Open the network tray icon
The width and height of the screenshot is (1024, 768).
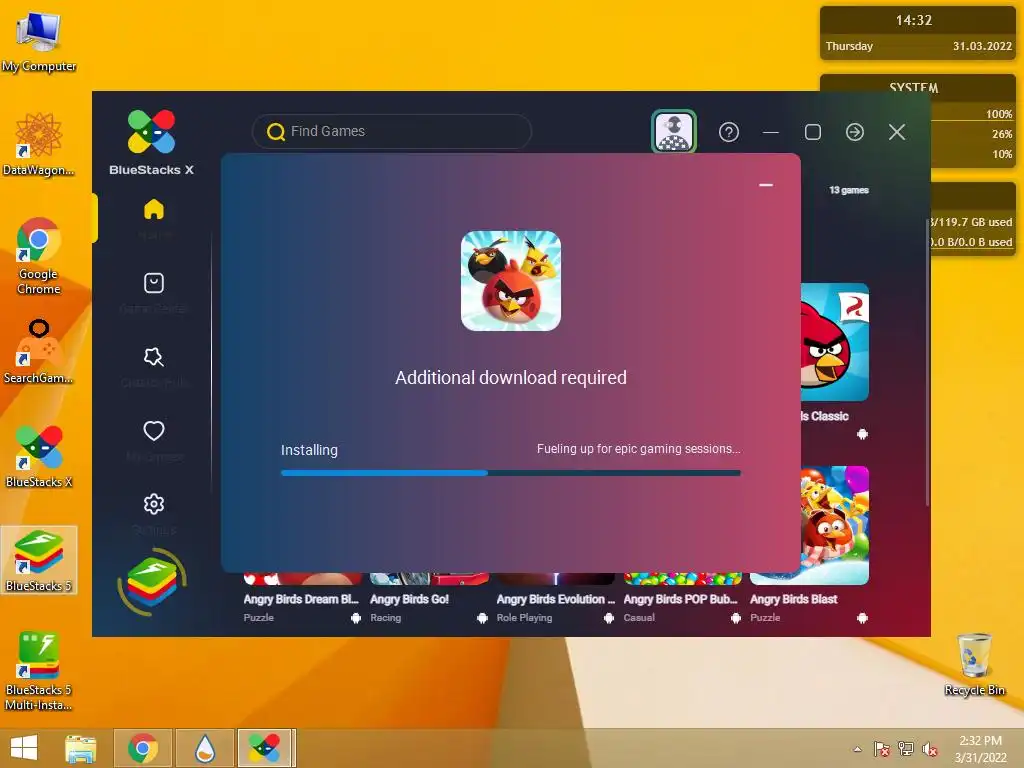tap(906, 749)
